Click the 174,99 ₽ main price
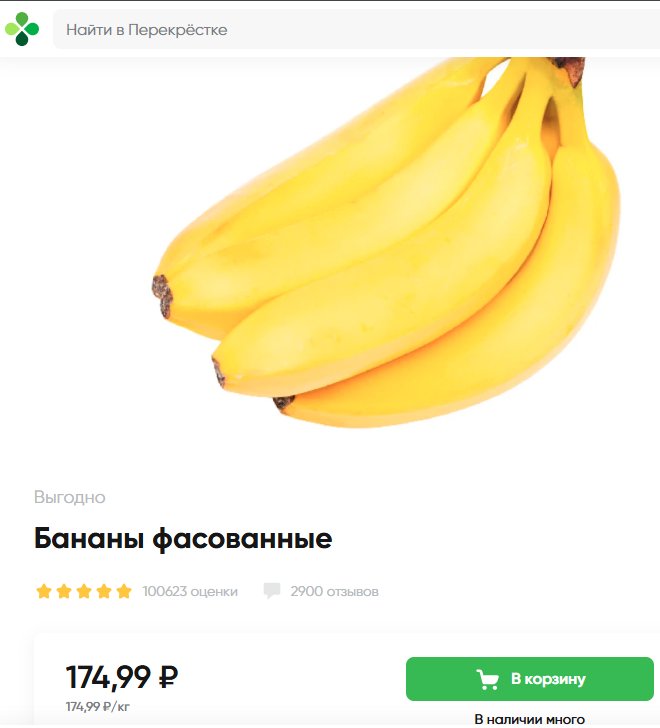Image resolution: width=660 pixels, height=728 pixels. pyautogui.click(x=122, y=677)
